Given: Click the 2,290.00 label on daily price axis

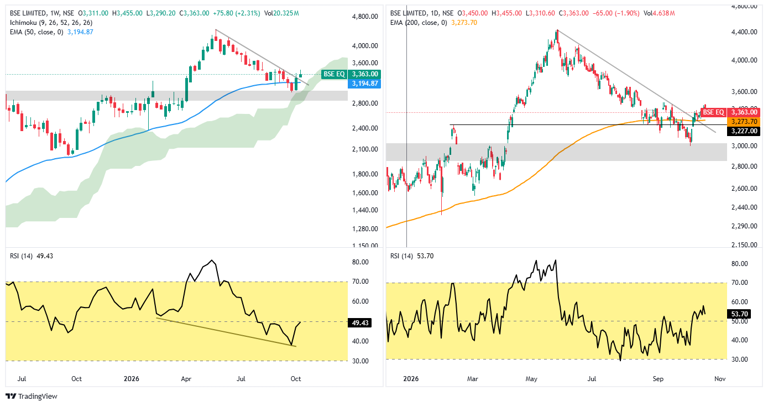Looking at the screenshot, I should [x=745, y=226].
